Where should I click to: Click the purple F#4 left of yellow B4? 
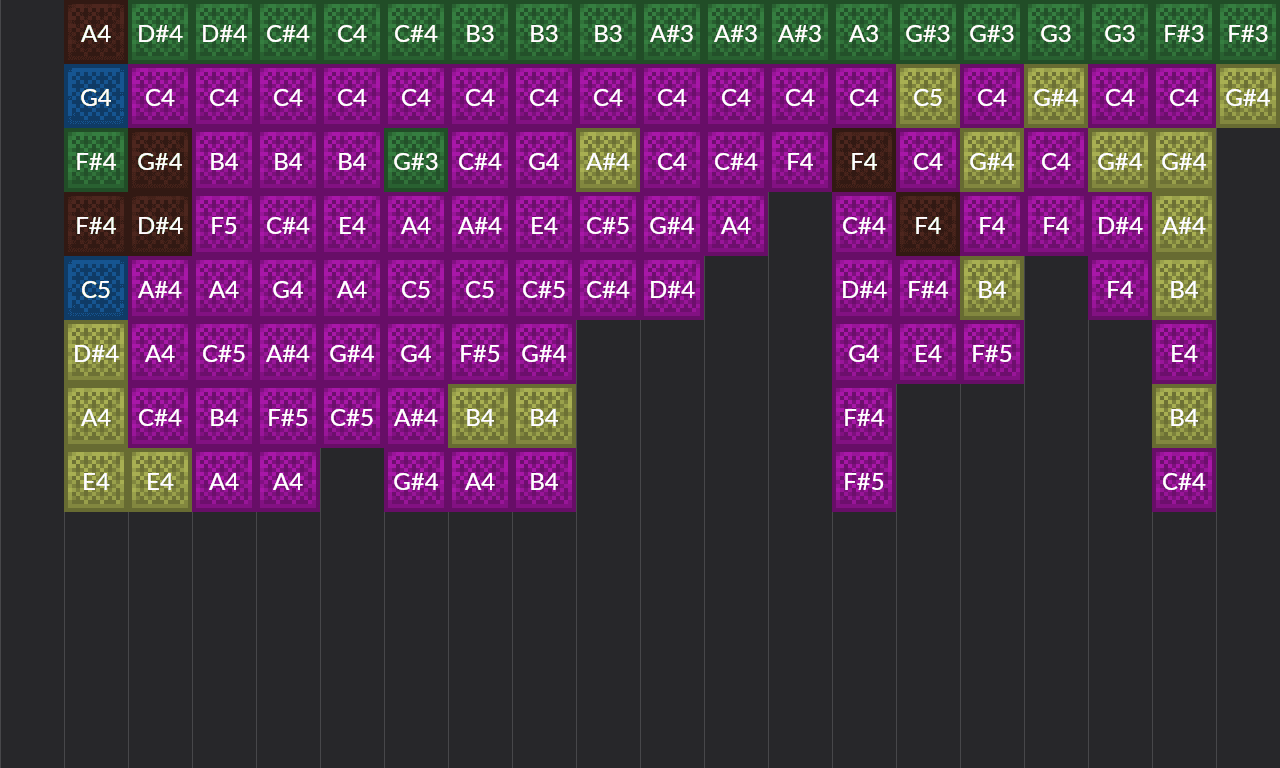(928, 289)
